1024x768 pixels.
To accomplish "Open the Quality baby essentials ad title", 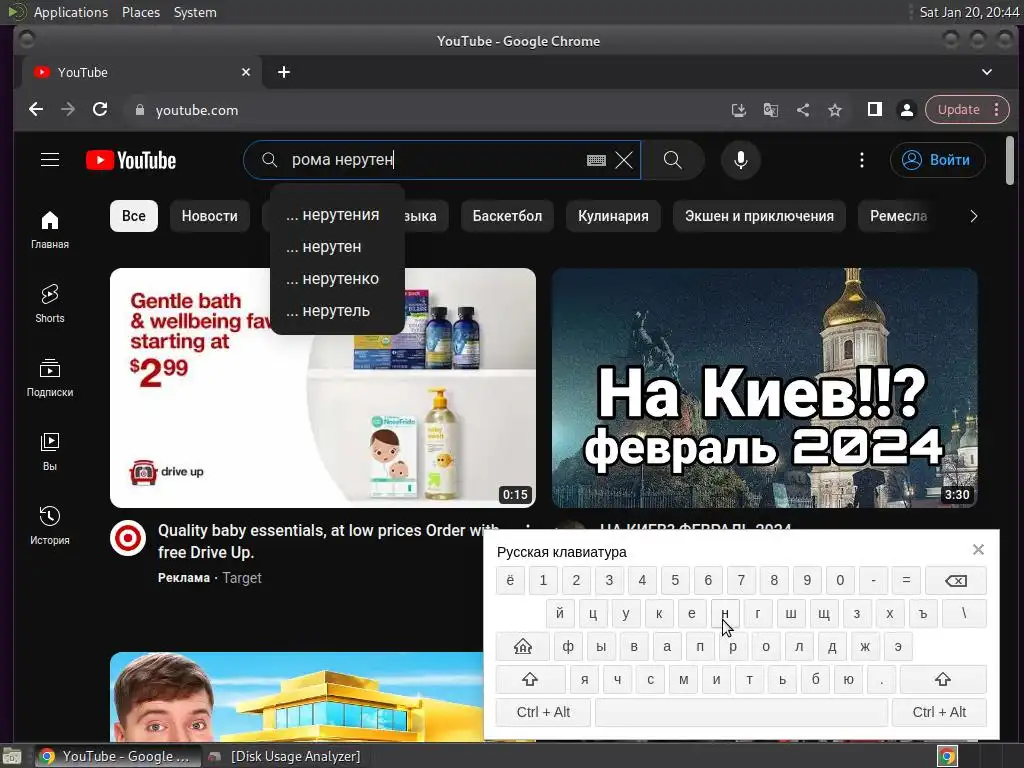I will point(328,541).
